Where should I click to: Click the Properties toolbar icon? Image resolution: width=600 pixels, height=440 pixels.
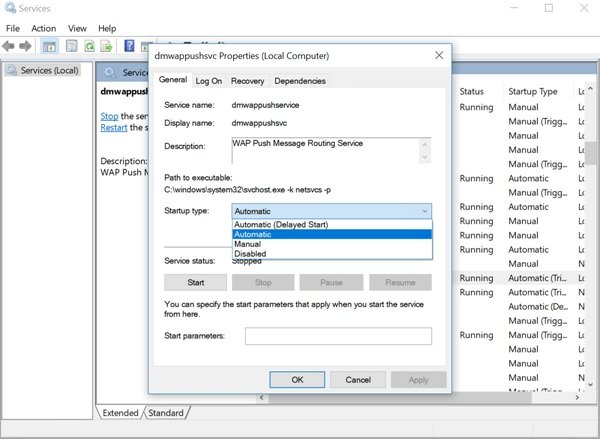[72, 46]
